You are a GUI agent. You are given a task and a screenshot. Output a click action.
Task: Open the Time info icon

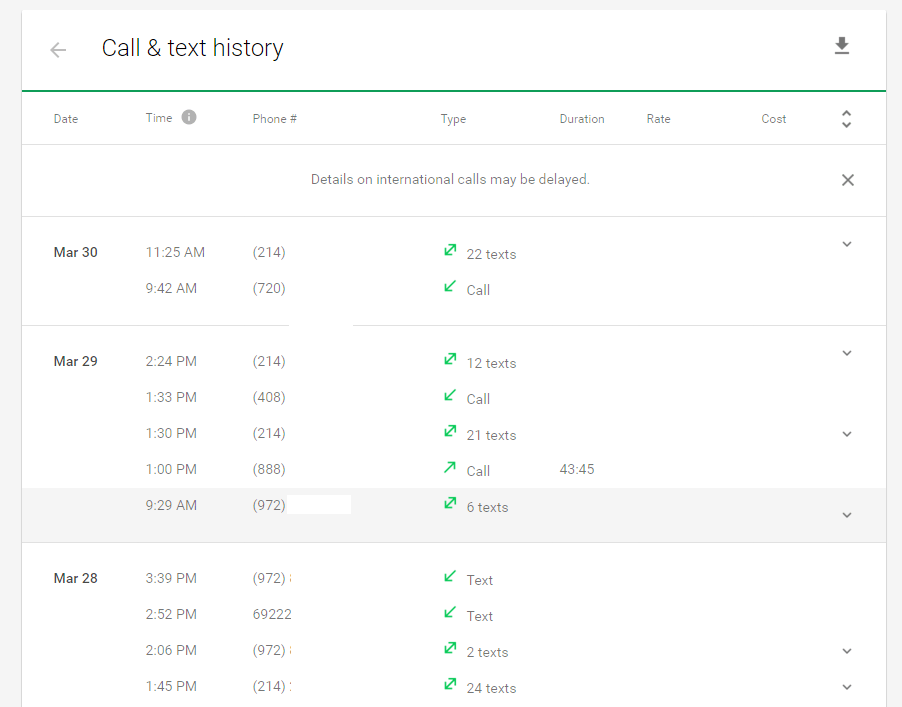(189, 117)
